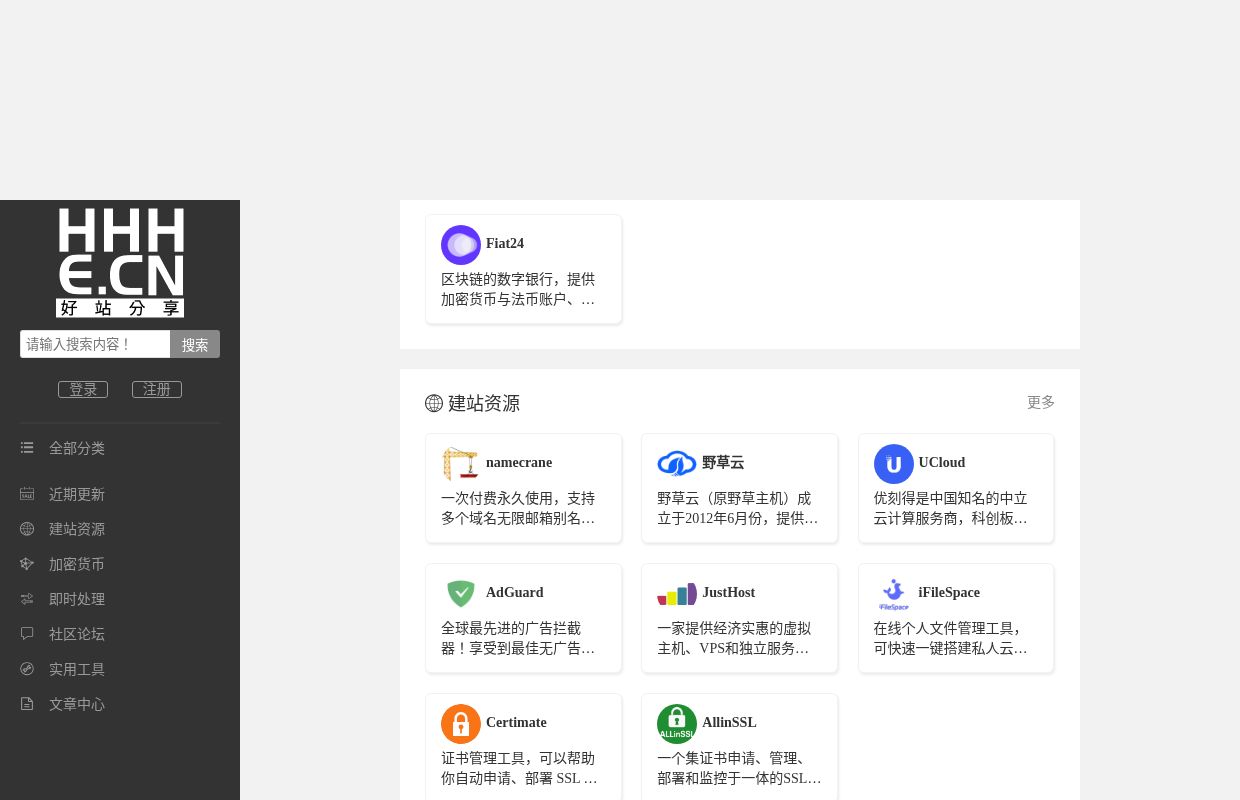Click the globe icon beside 建站资源 heading
This screenshot has height=800, width=1240.
(x=434, y=403)
